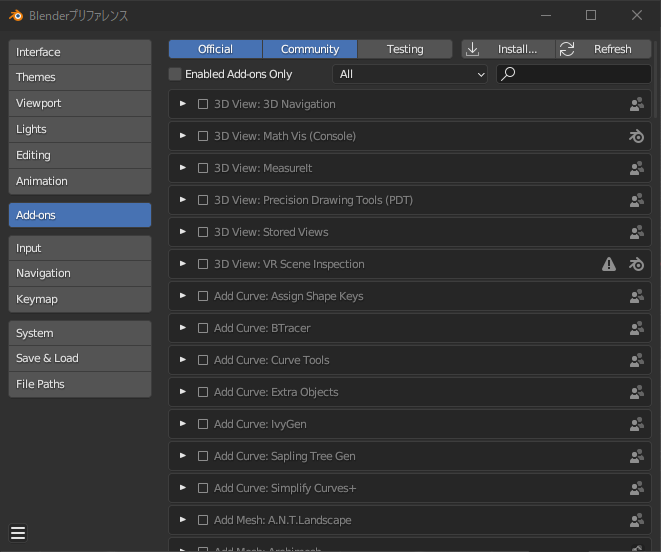Screen dimensions: 661x552
Task: Open the hamburger preferences menu
Action: (18, 533)
